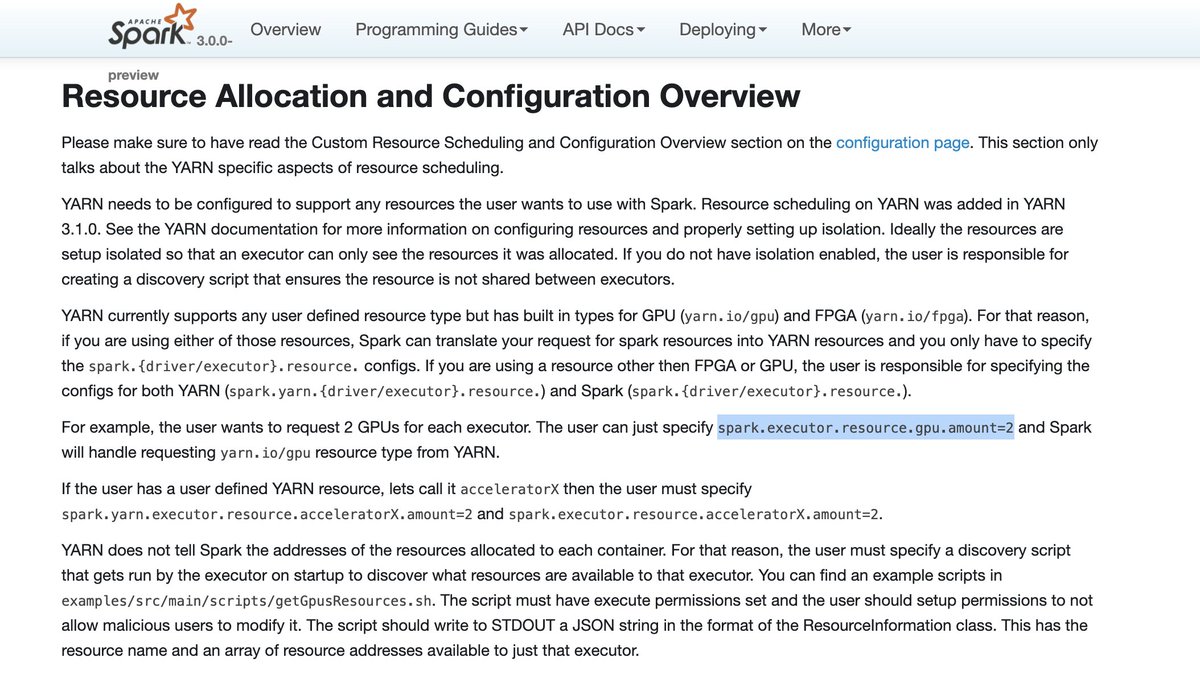
Task: Open the Overview nav link
Action: [286, 30]
